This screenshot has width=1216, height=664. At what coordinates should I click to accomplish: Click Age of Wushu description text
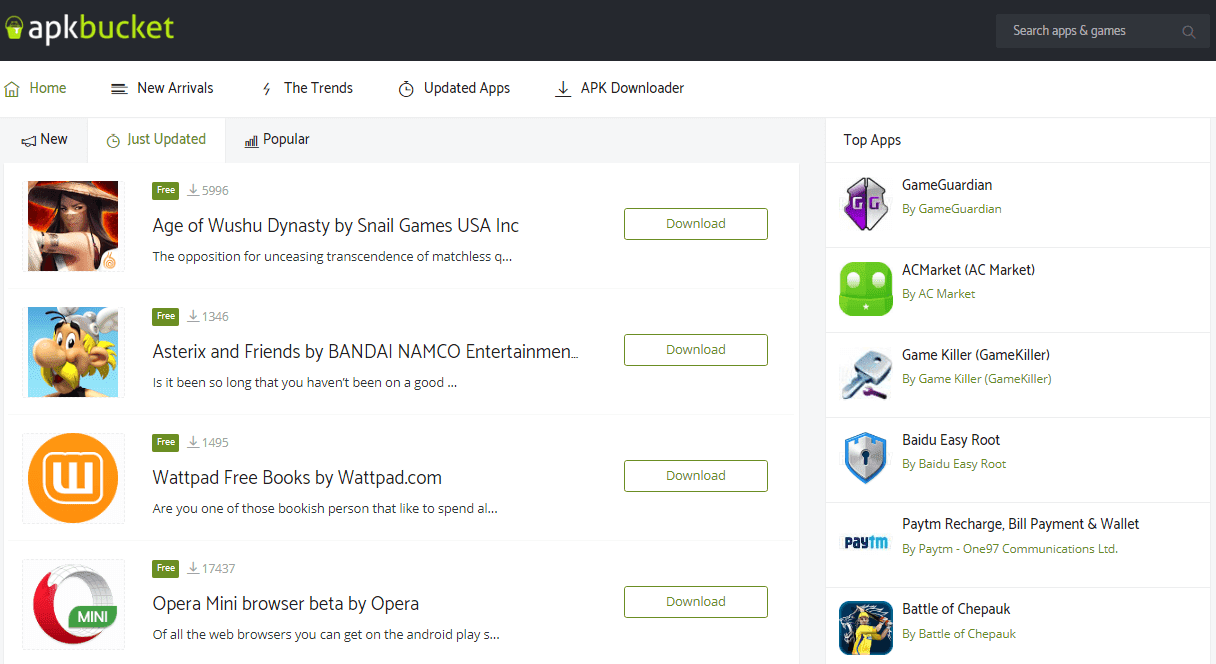click(332, 257)
